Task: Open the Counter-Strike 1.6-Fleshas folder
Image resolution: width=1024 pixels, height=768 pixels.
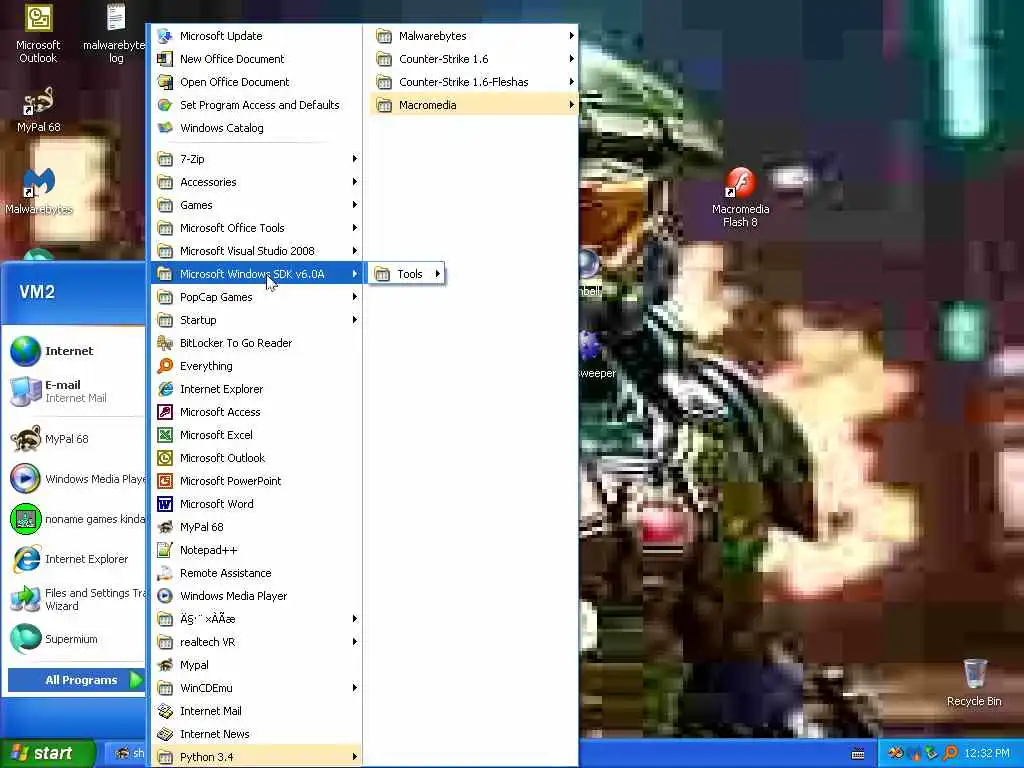Action: coord(474,82)
